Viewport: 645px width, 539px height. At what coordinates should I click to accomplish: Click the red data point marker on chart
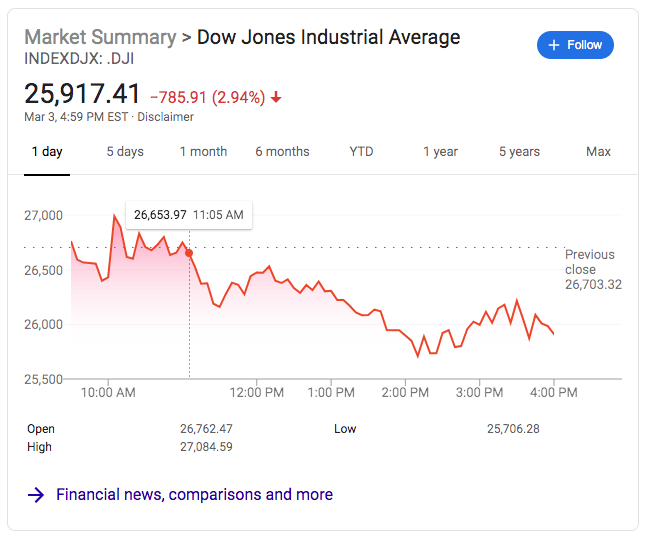[x=189, y=253]
